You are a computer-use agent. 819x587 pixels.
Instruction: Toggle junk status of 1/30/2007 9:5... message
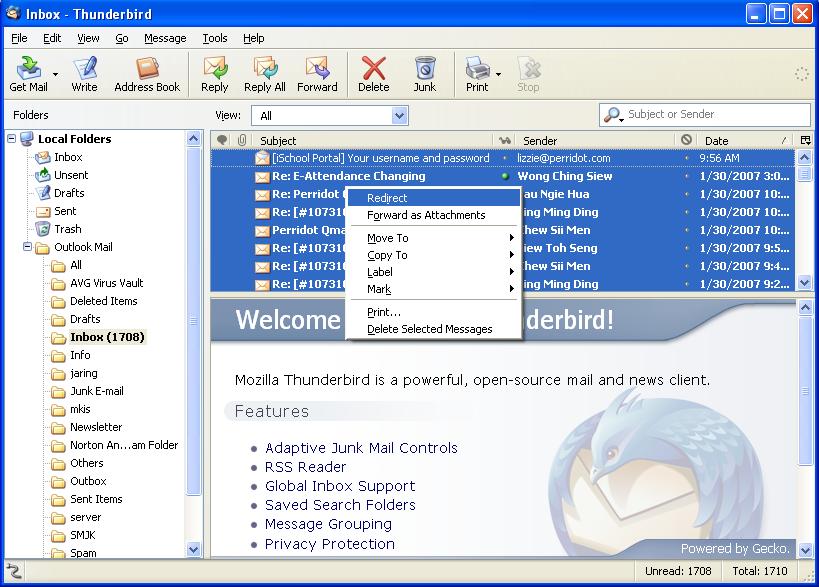(x=686, y=248)
